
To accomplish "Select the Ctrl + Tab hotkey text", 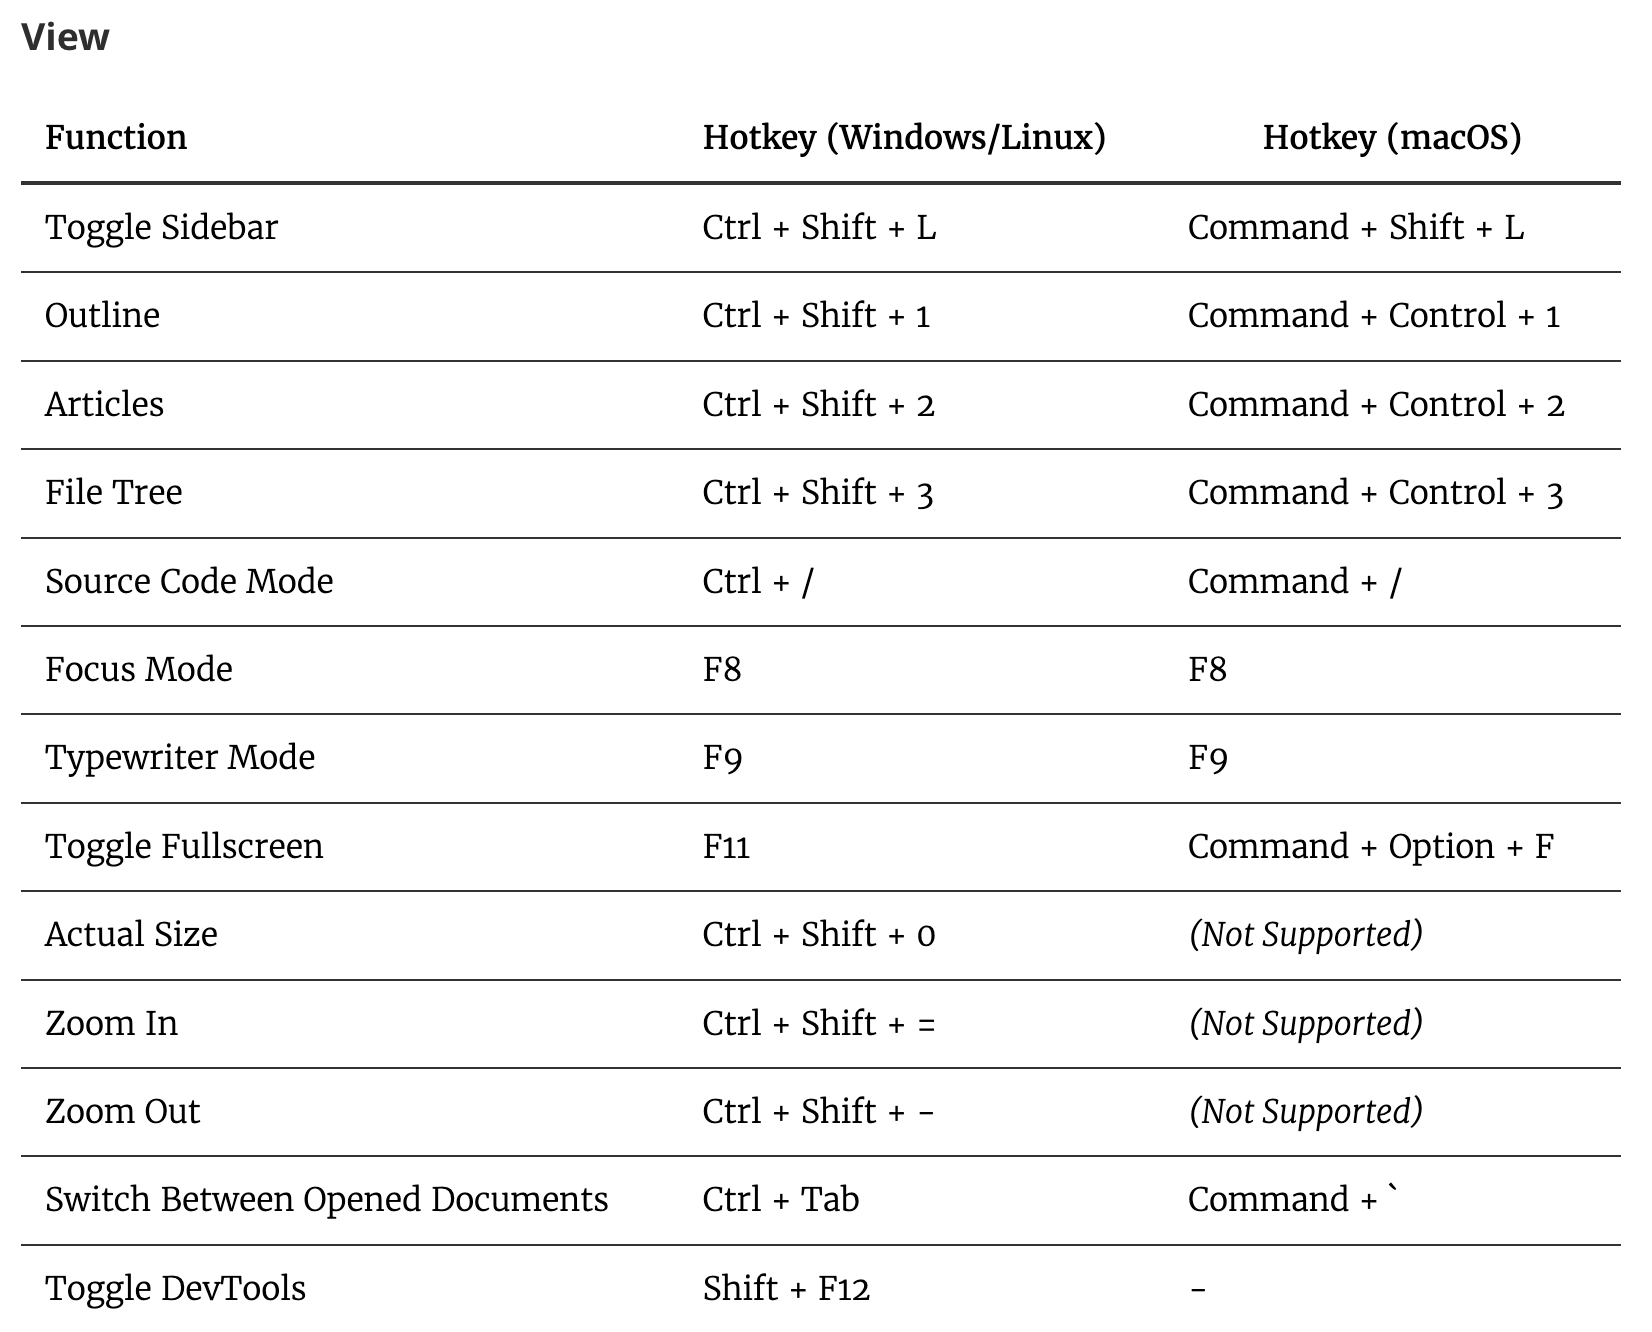I will 780,1199.
